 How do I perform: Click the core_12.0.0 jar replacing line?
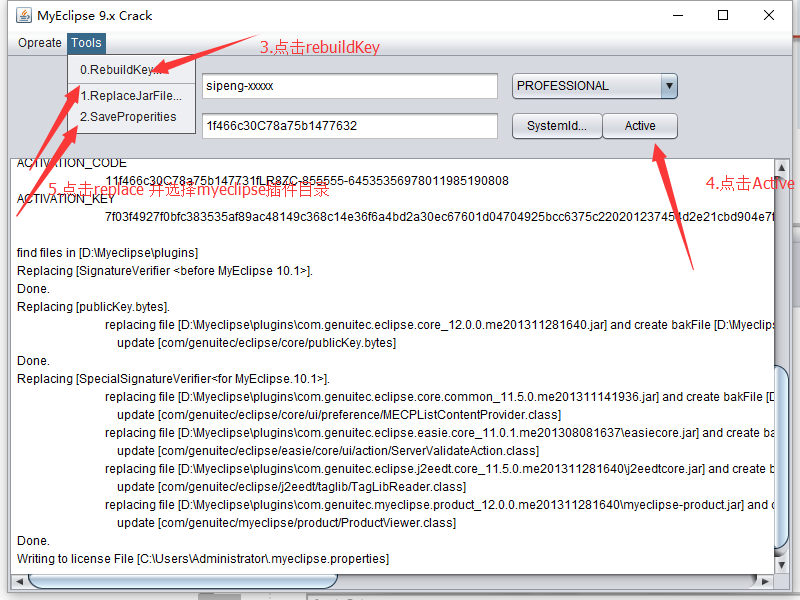[x=439, y=325]
